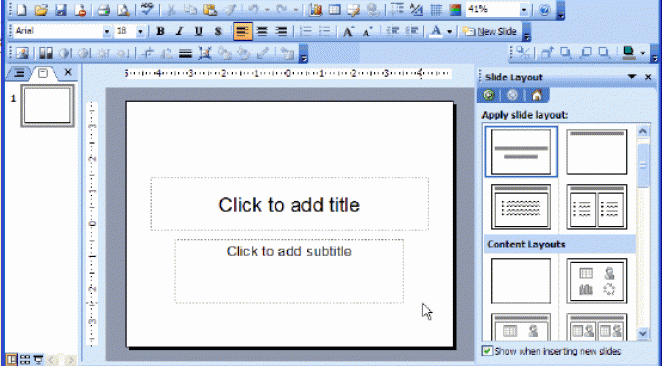Screen dimensions: 662x366
Task: Go to Slide Layout task pane home
Action: pyautogui.click(x=537, y=95)
